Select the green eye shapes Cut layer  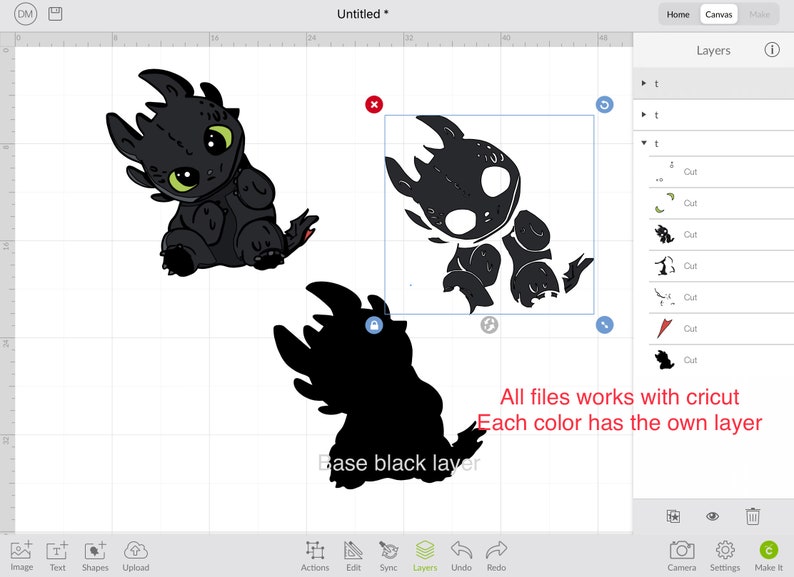(721, 203)
